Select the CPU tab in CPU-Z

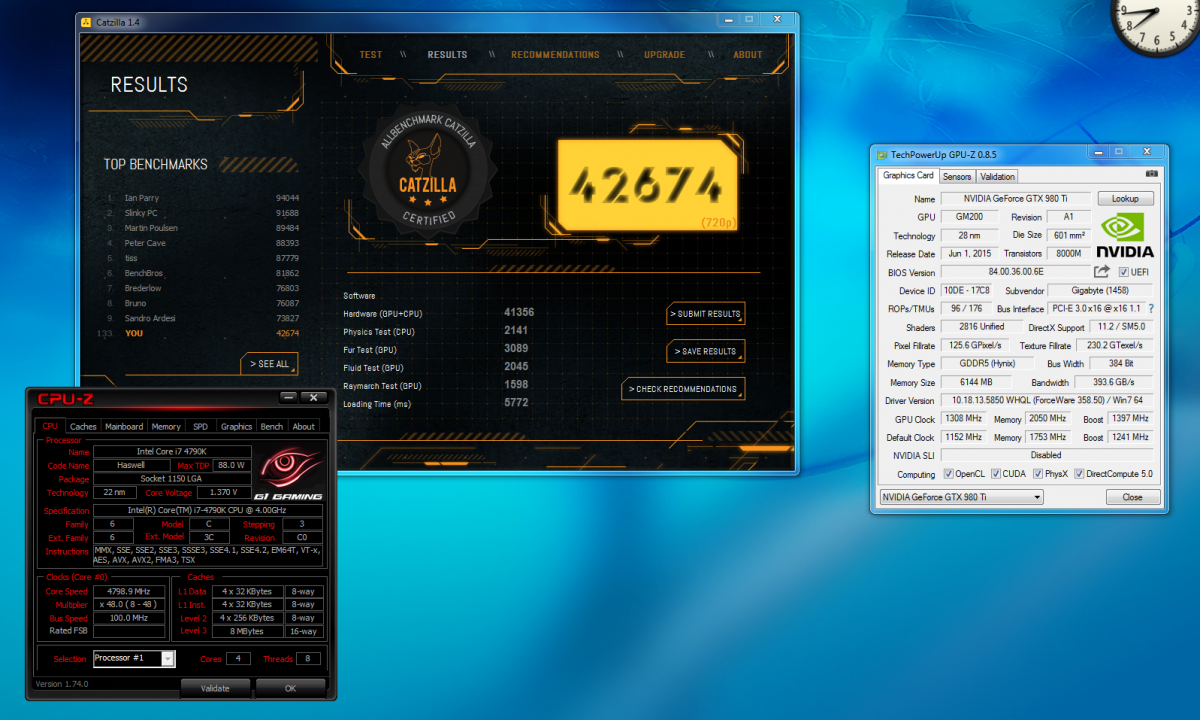click(x=50, y=426)
